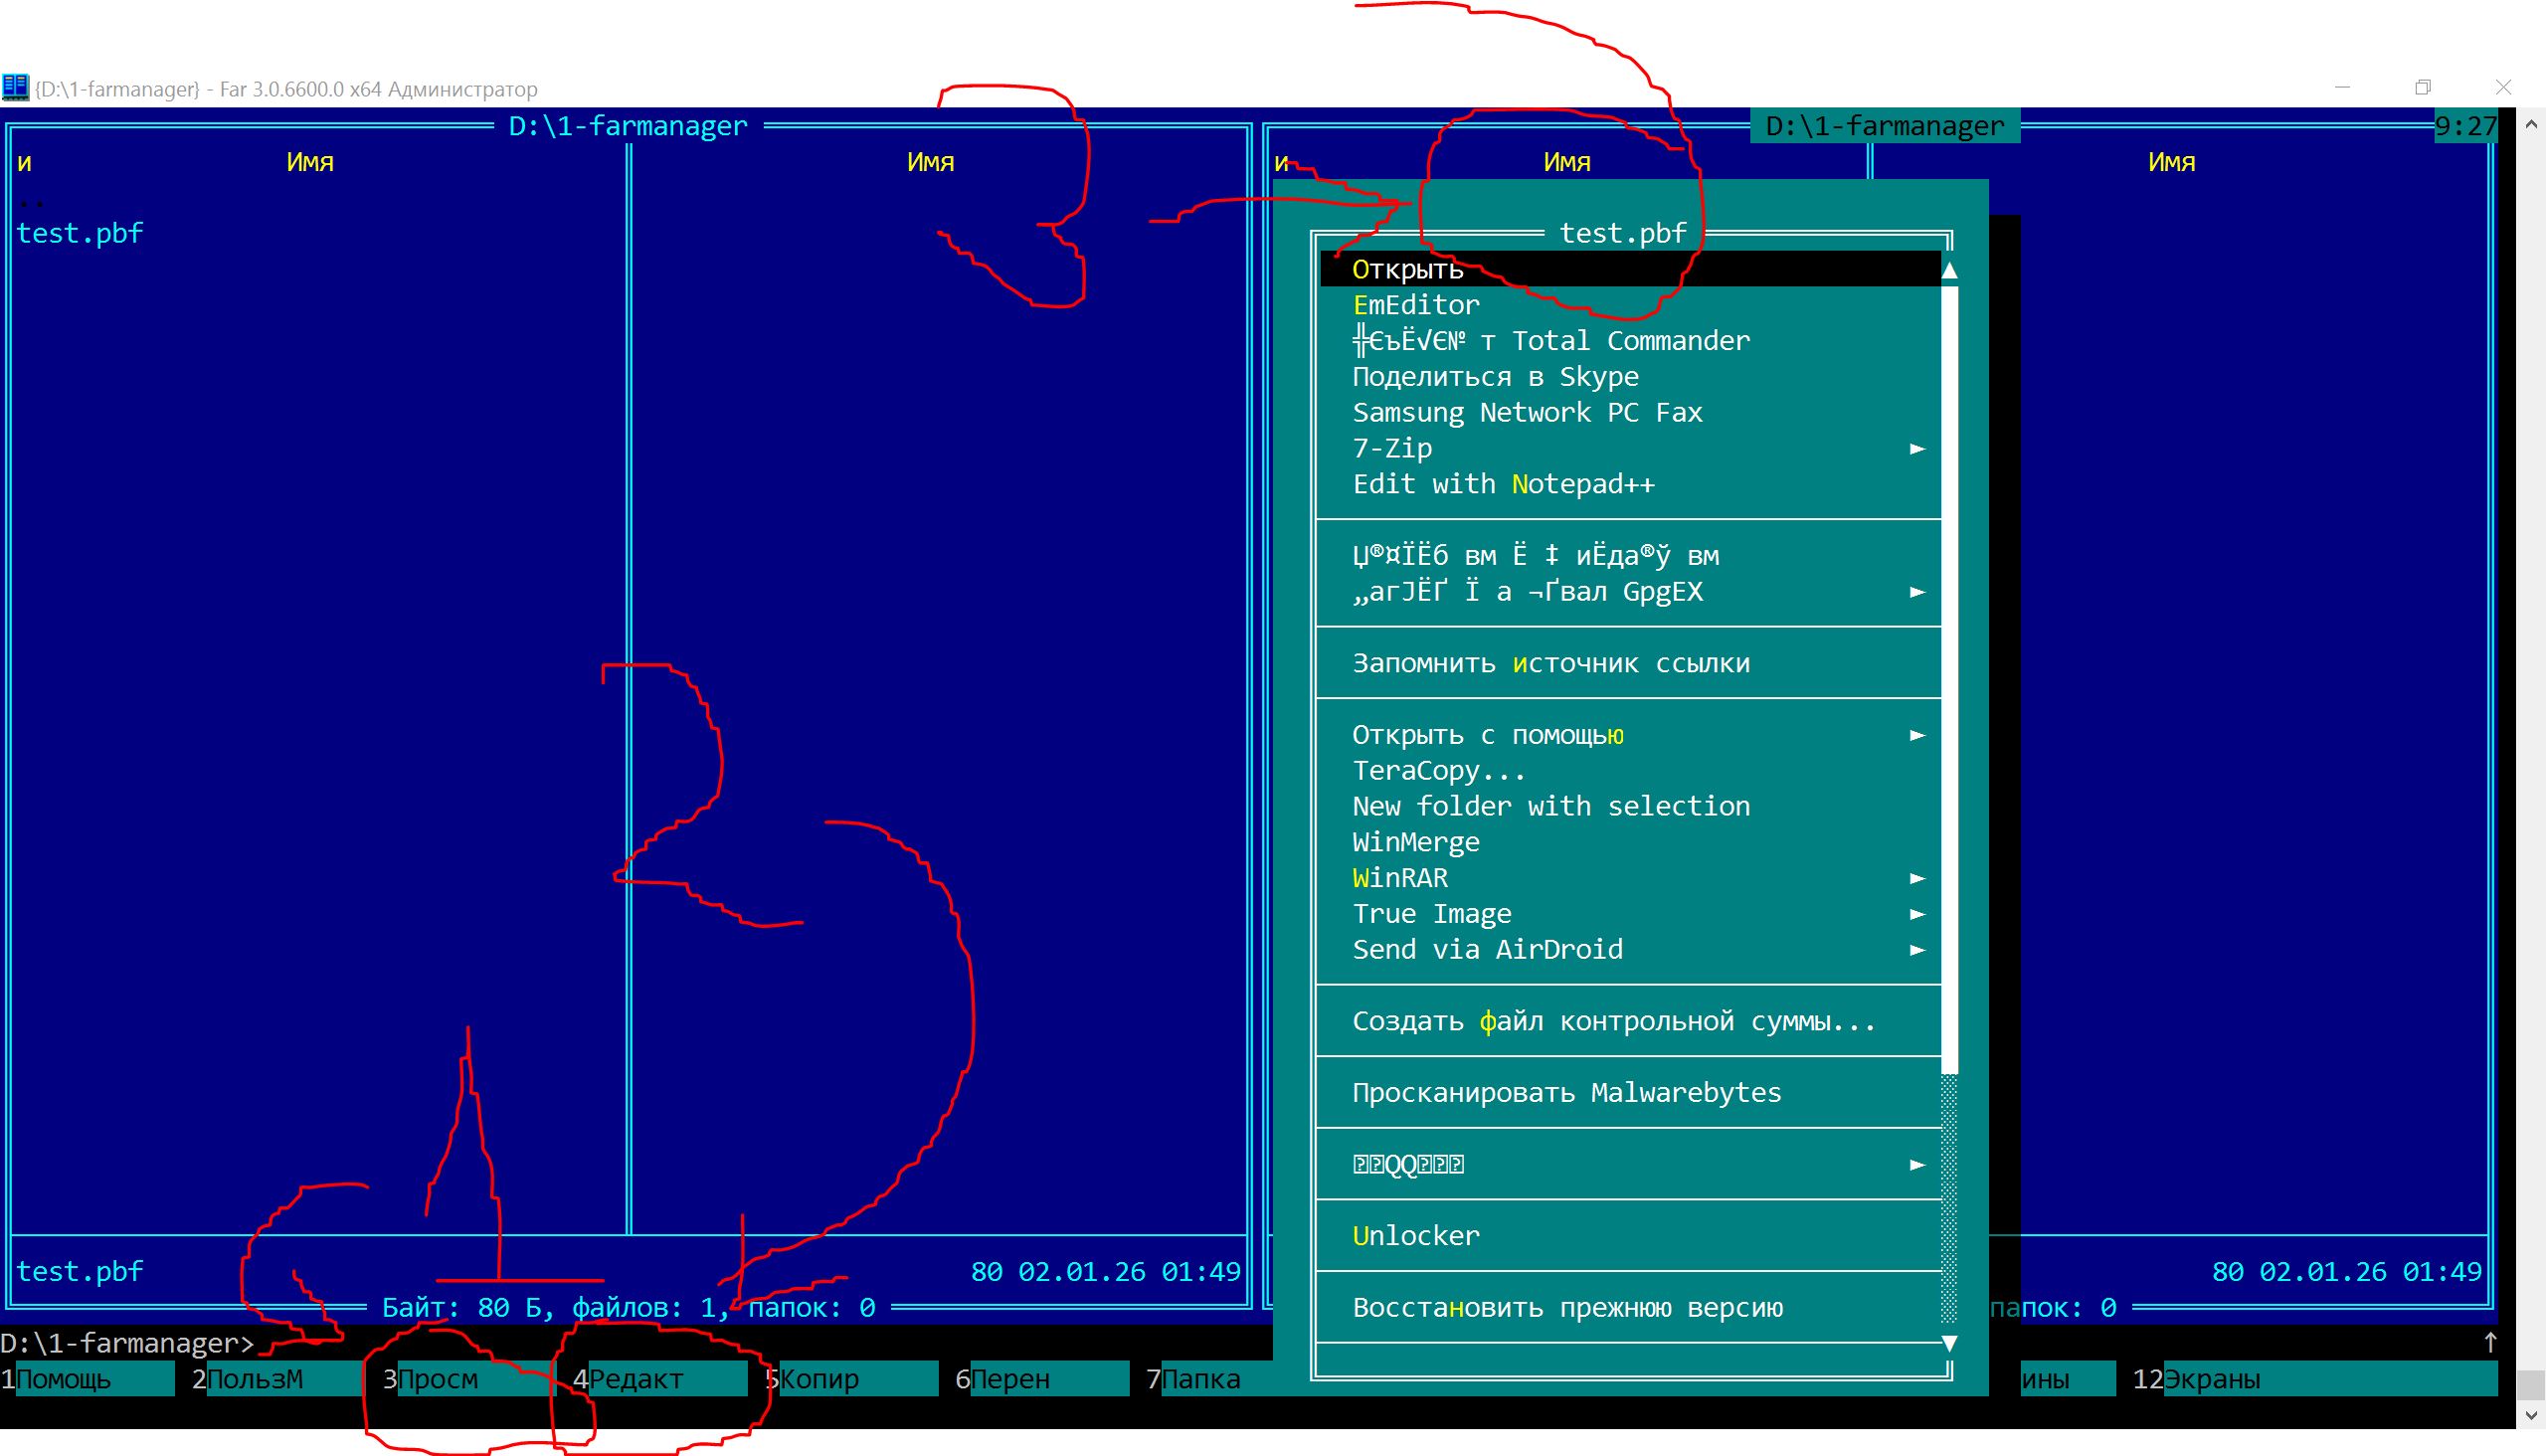Expand the WinRAR submenu arrow

point(1917,879)
